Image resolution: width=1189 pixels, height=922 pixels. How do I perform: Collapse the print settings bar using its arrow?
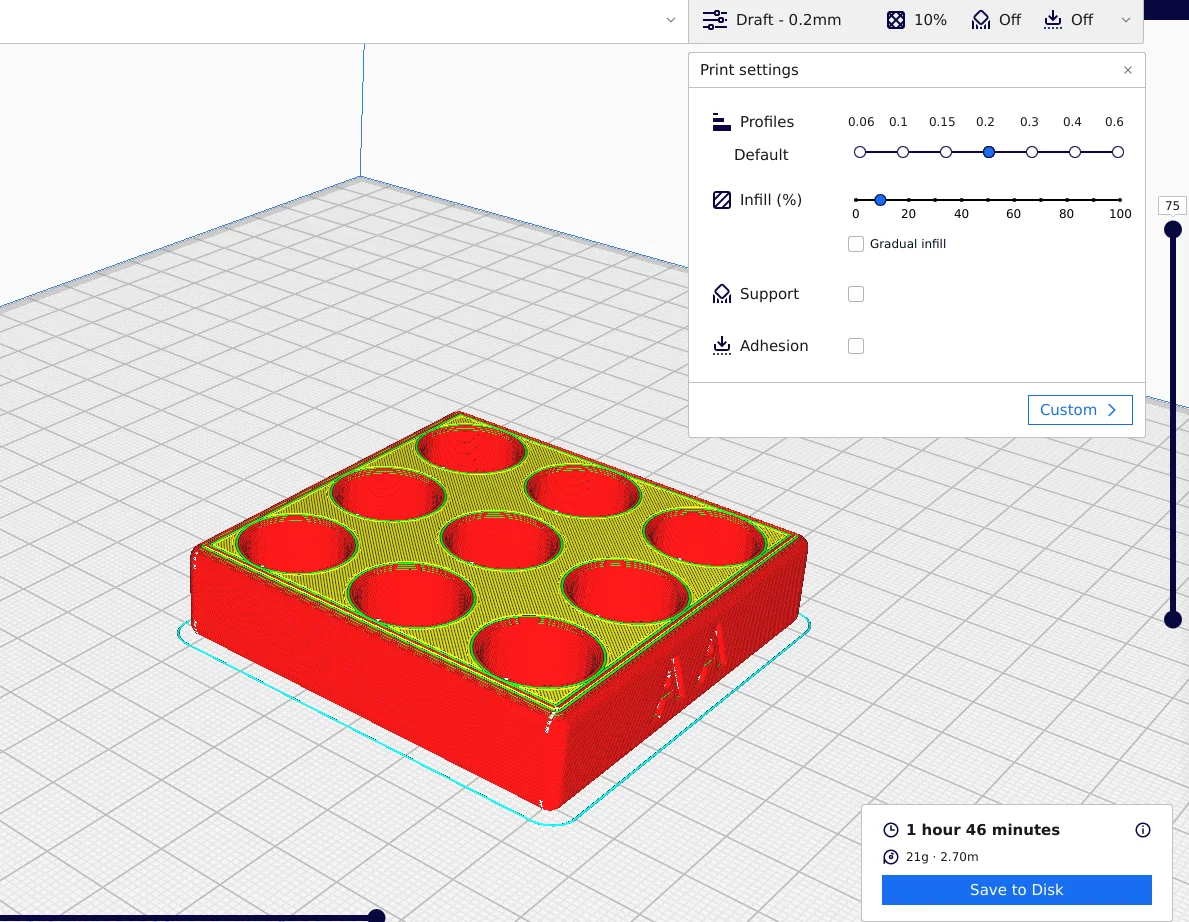1126,20
